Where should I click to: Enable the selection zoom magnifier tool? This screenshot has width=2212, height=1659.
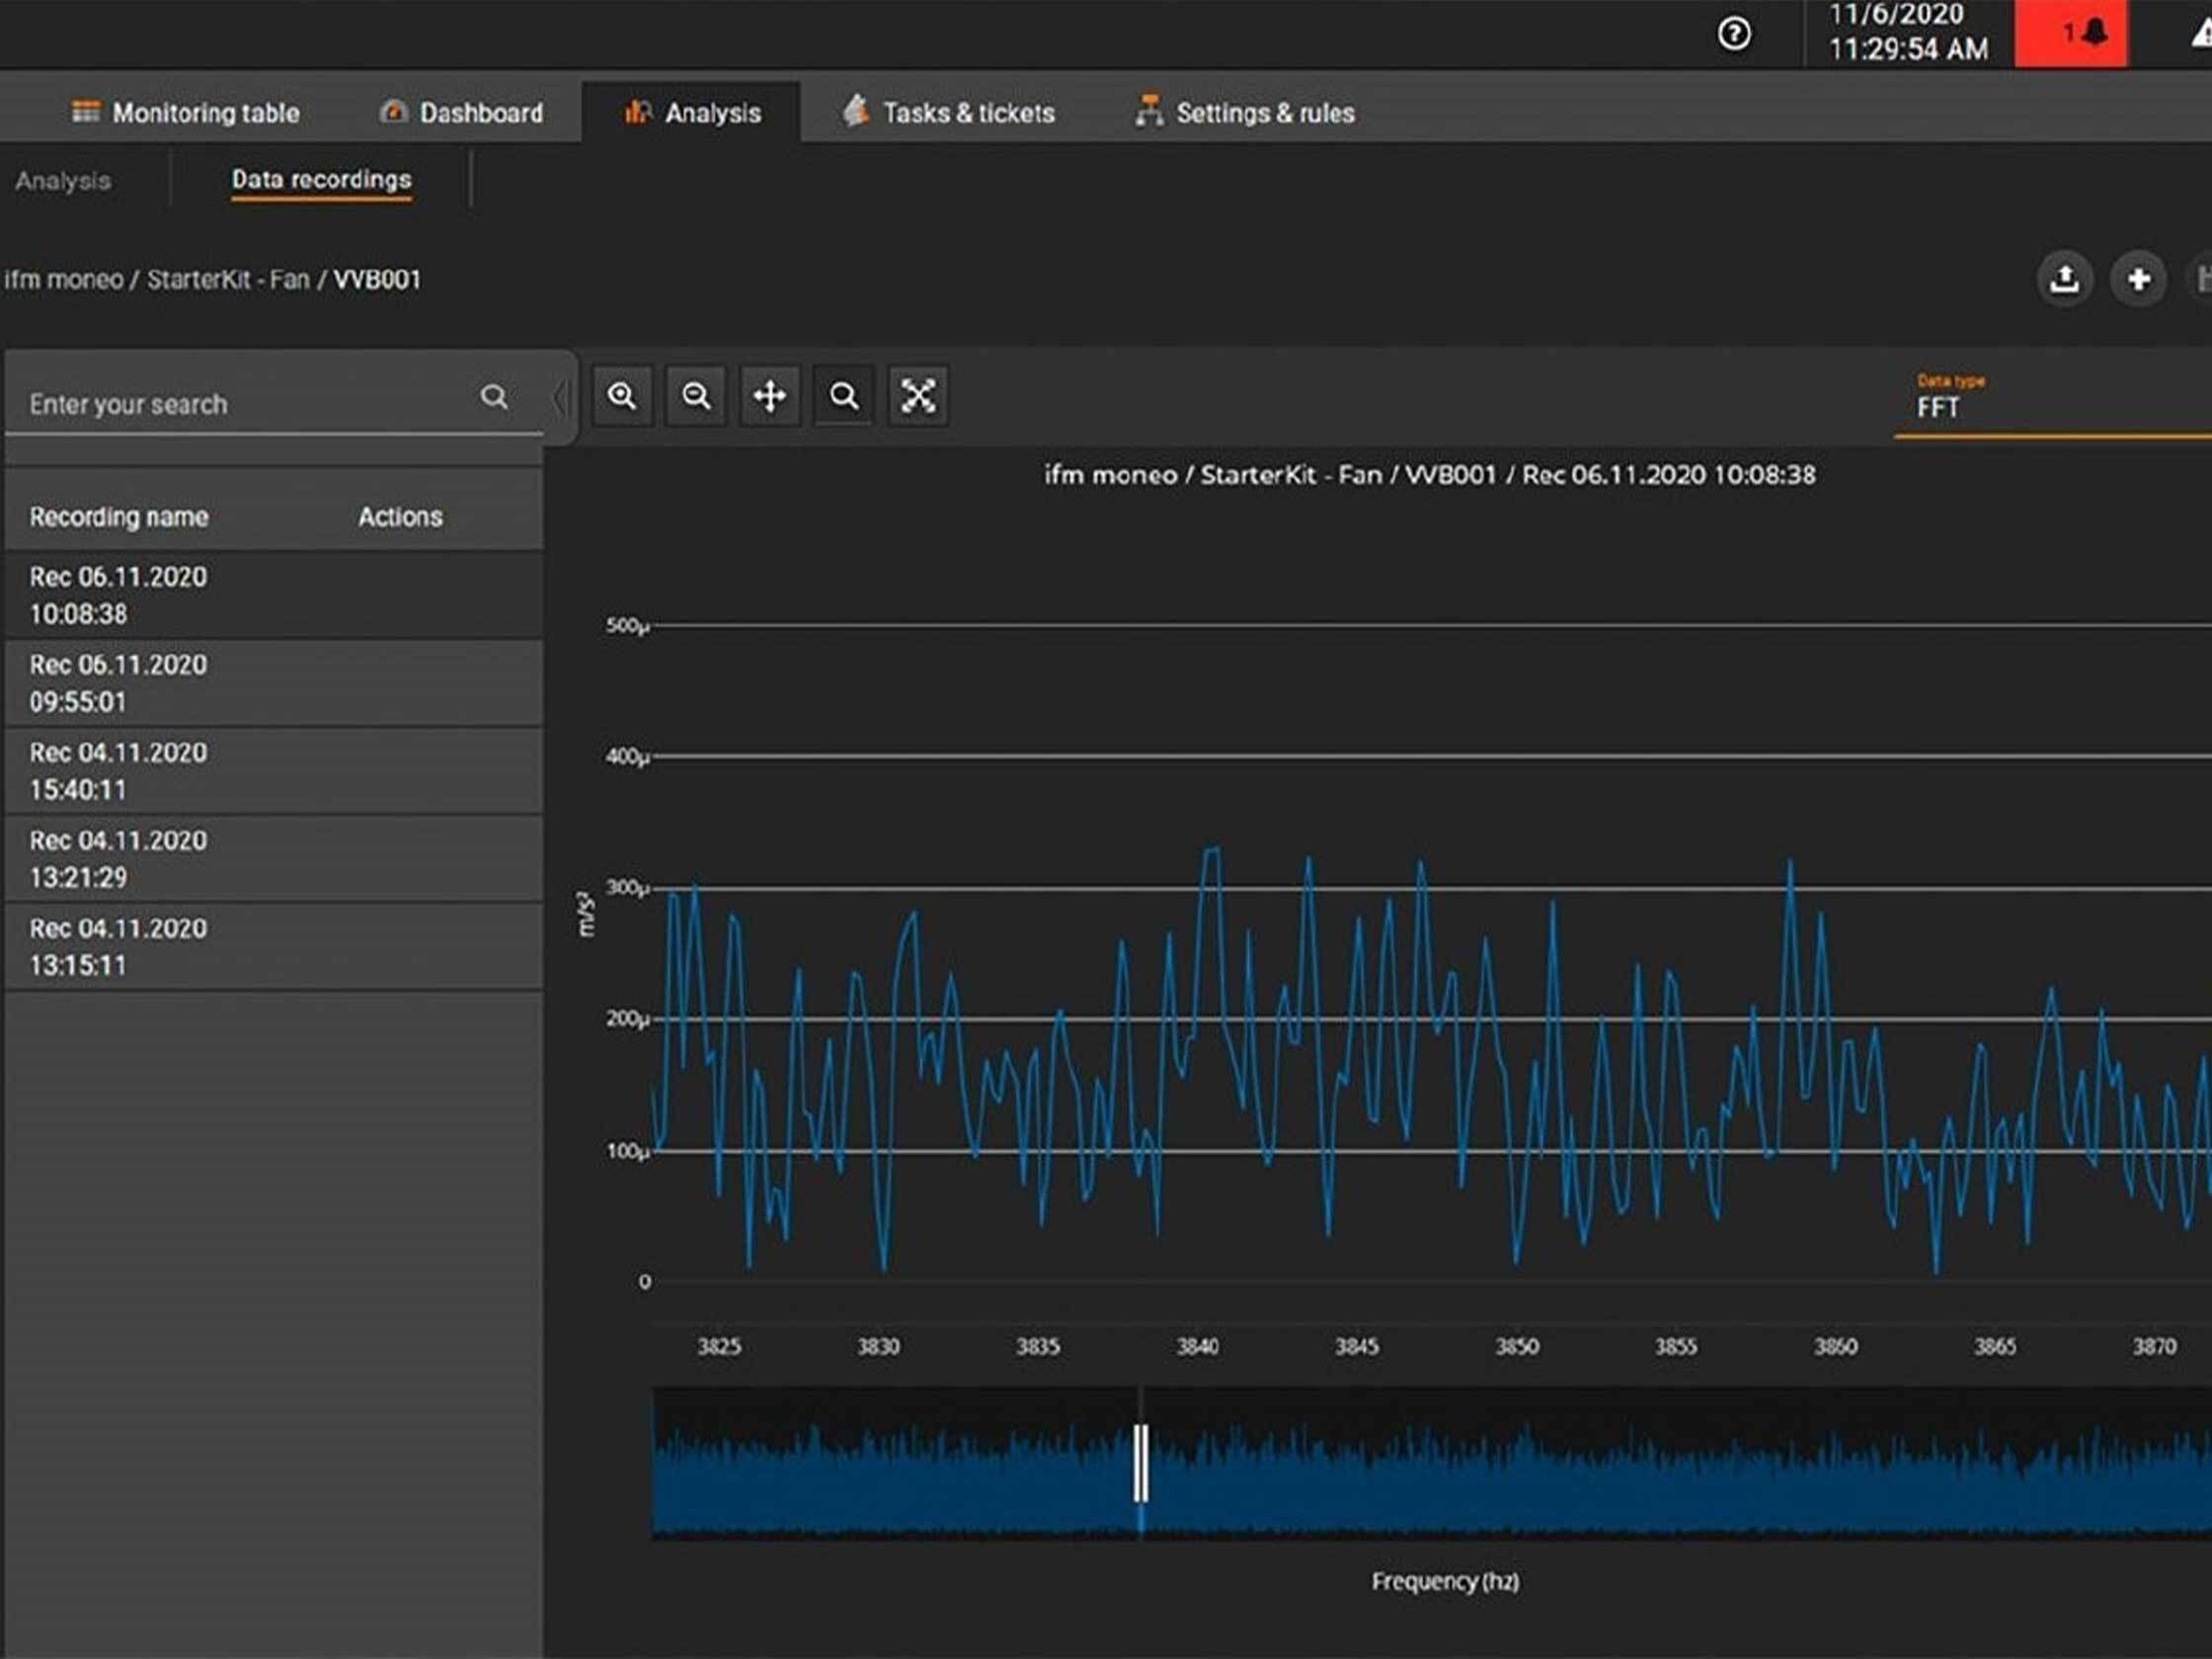click(x=843, y=396)
